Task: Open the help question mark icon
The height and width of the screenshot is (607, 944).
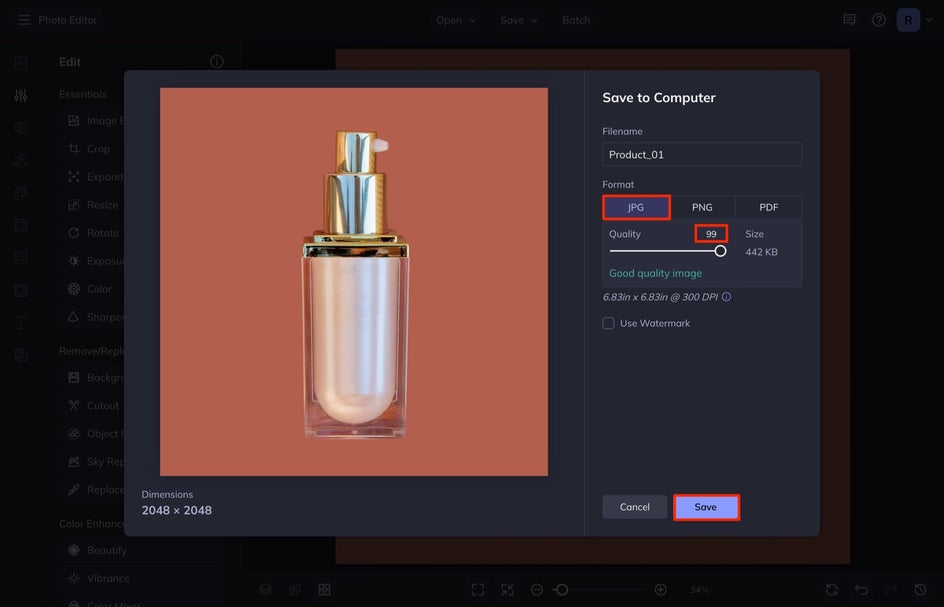Action: pos(879,20)
